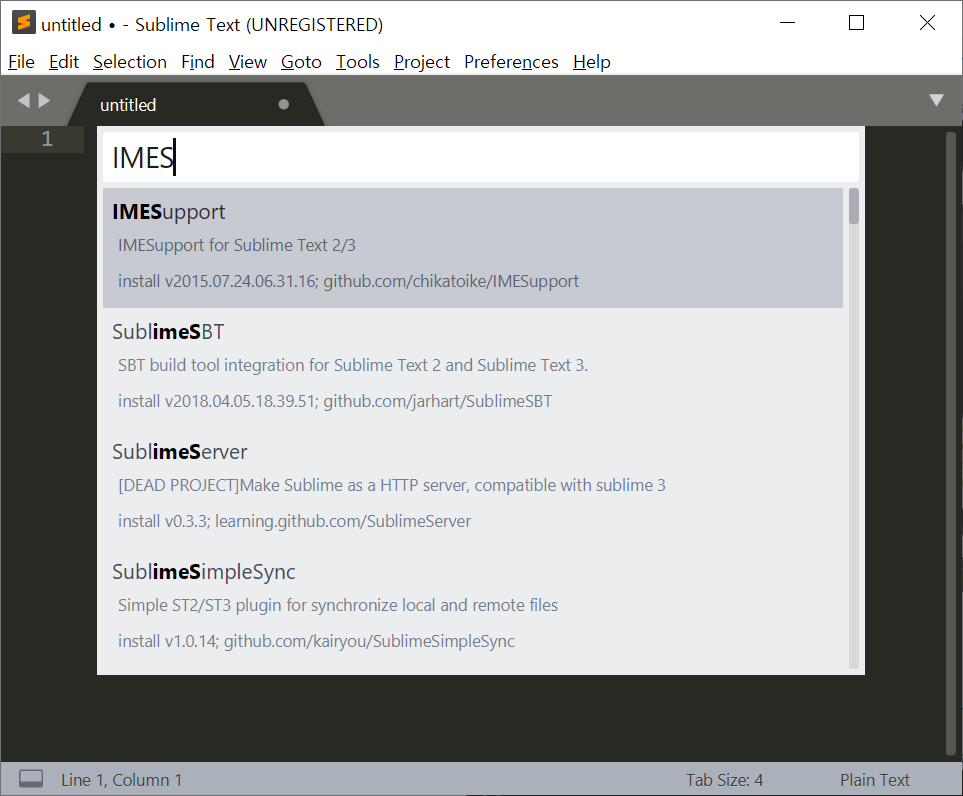The height and width of the screenshot is (796, 963).
Task: Open the tab list dropdown triangle
Action: coord(936,100)
